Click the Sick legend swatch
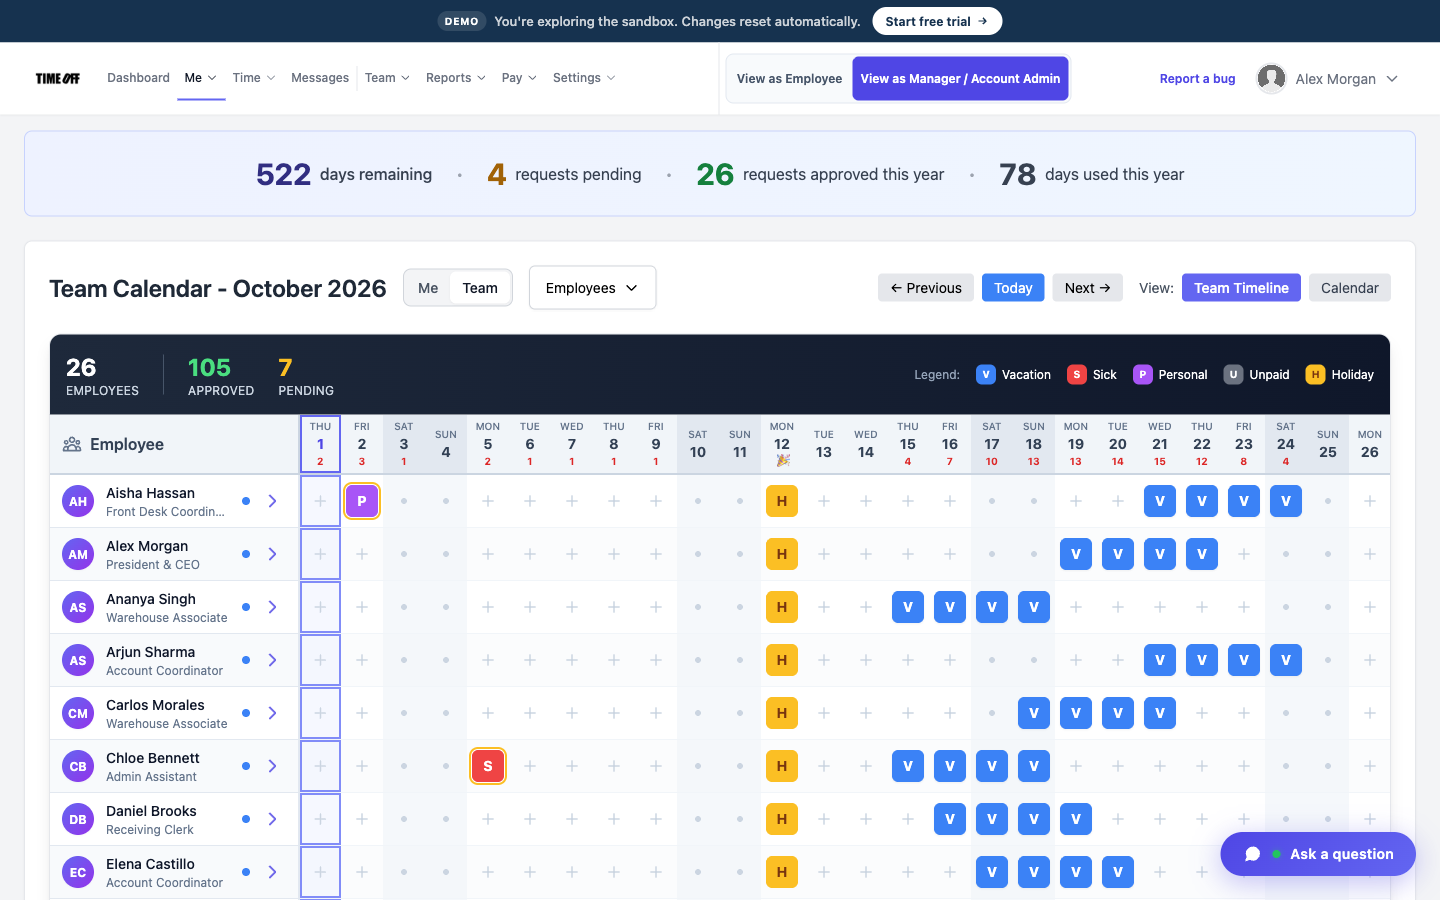 coord(1077,375)
